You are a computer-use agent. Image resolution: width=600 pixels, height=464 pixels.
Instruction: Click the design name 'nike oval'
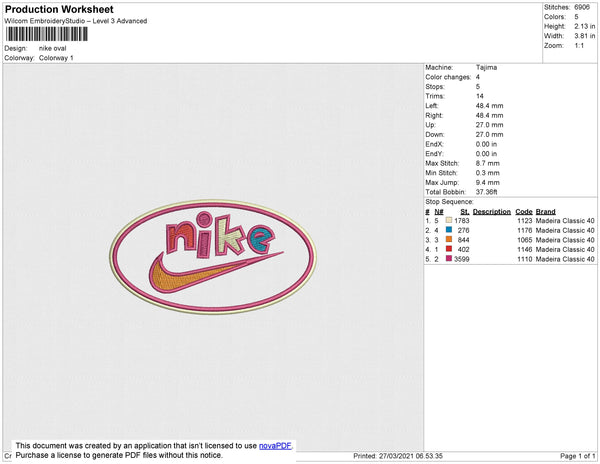tap(52, 49)
